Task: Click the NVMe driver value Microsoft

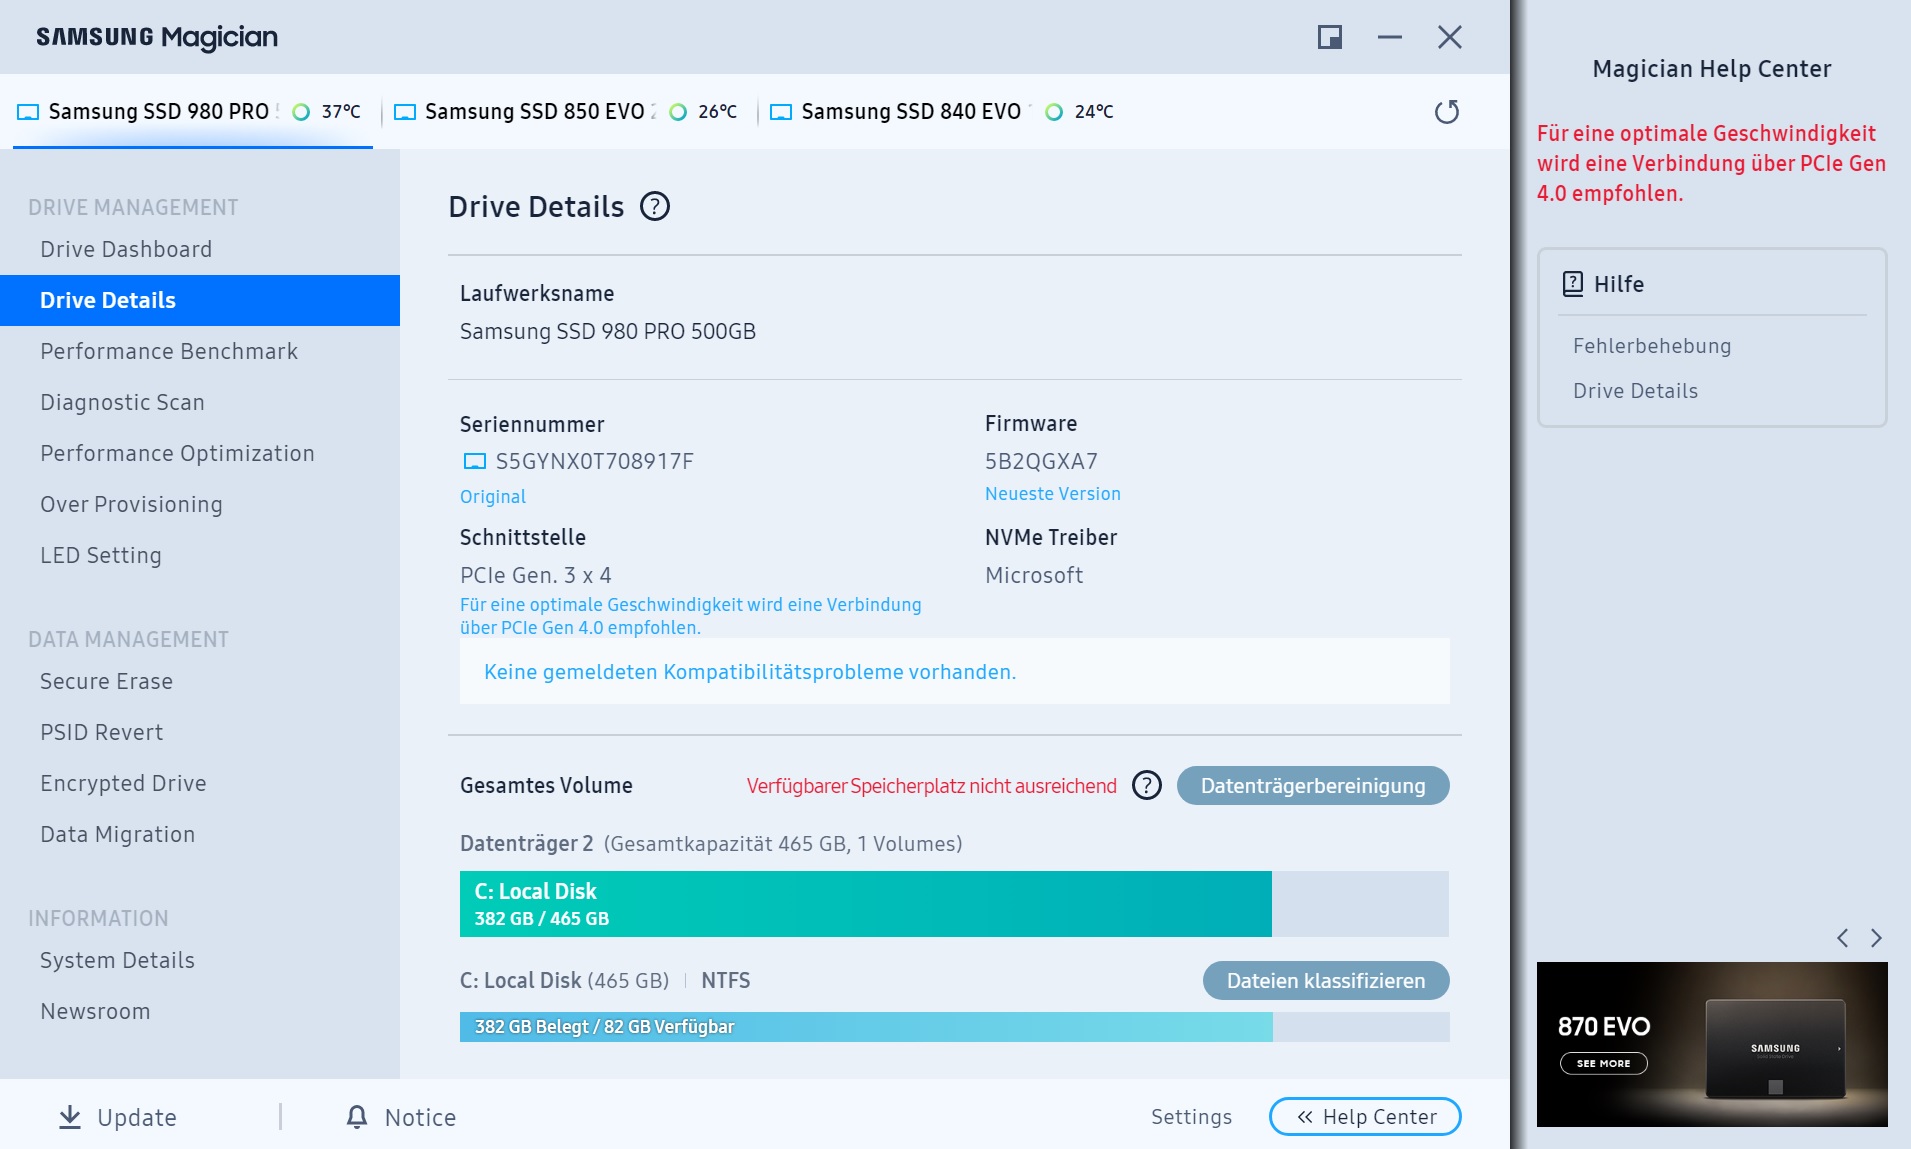Action: [x=1034, y=575]
